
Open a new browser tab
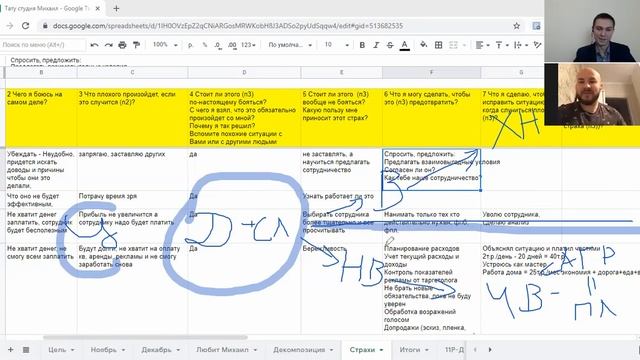point(116,8)
